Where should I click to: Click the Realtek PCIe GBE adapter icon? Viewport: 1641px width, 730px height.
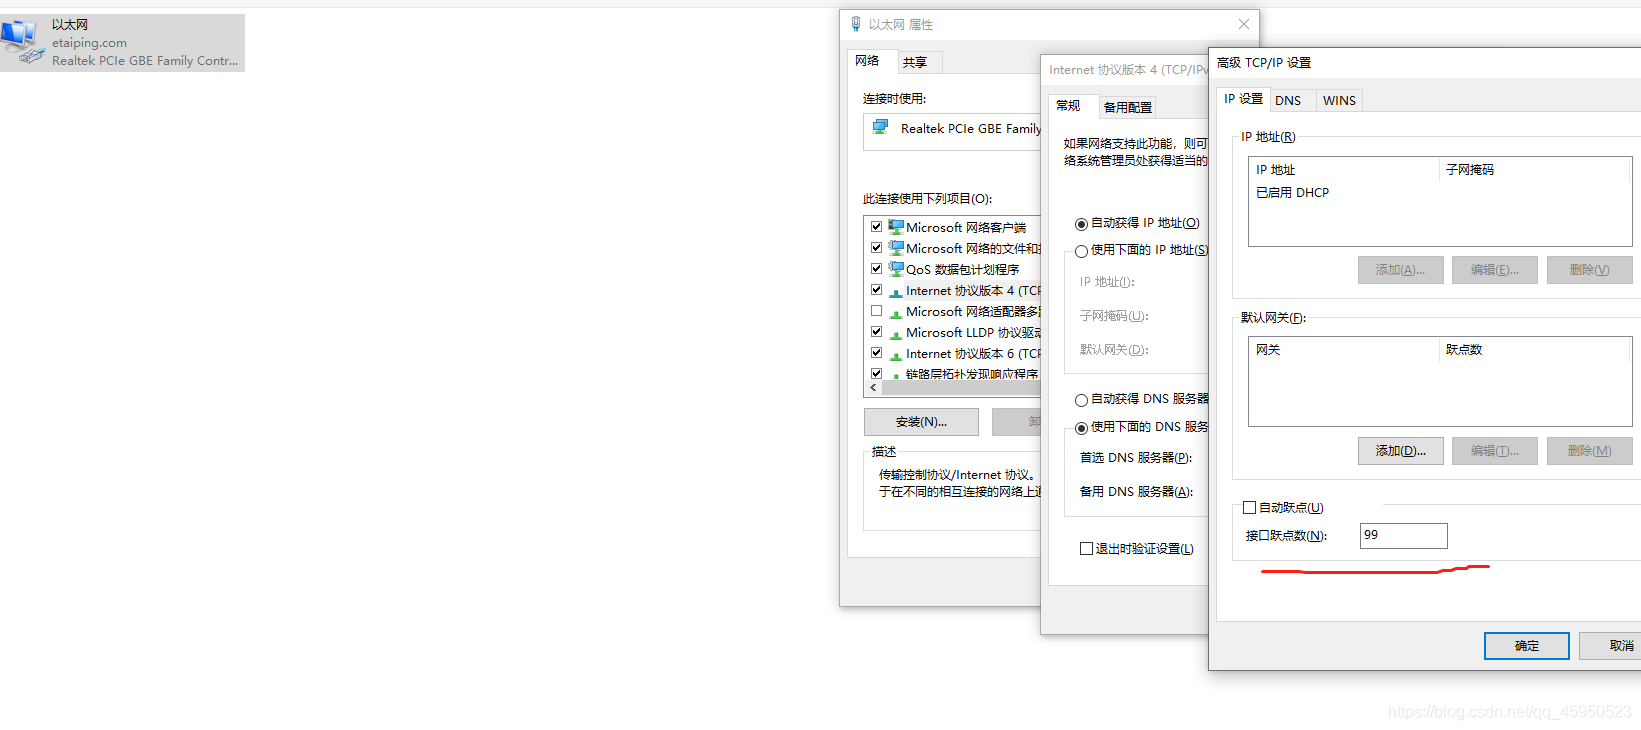pos(880,128)
